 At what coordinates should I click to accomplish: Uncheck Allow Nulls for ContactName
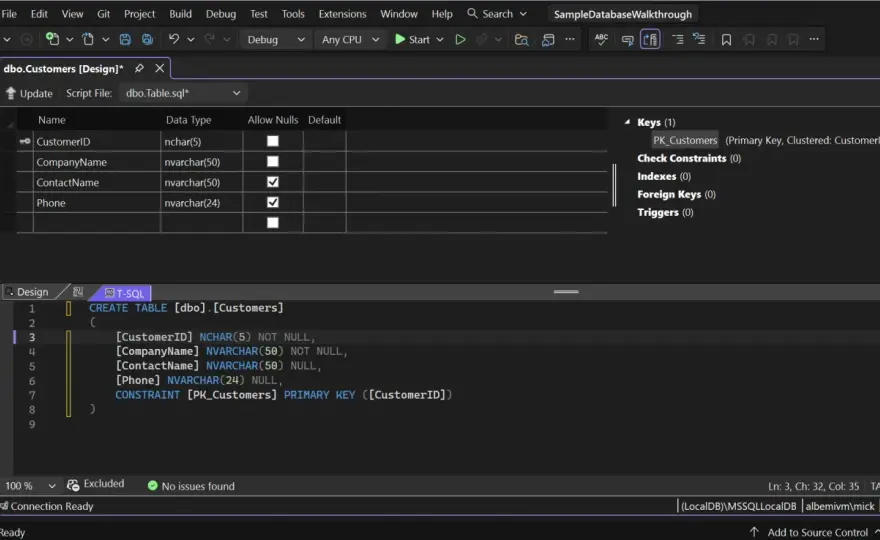coord(273,182)
